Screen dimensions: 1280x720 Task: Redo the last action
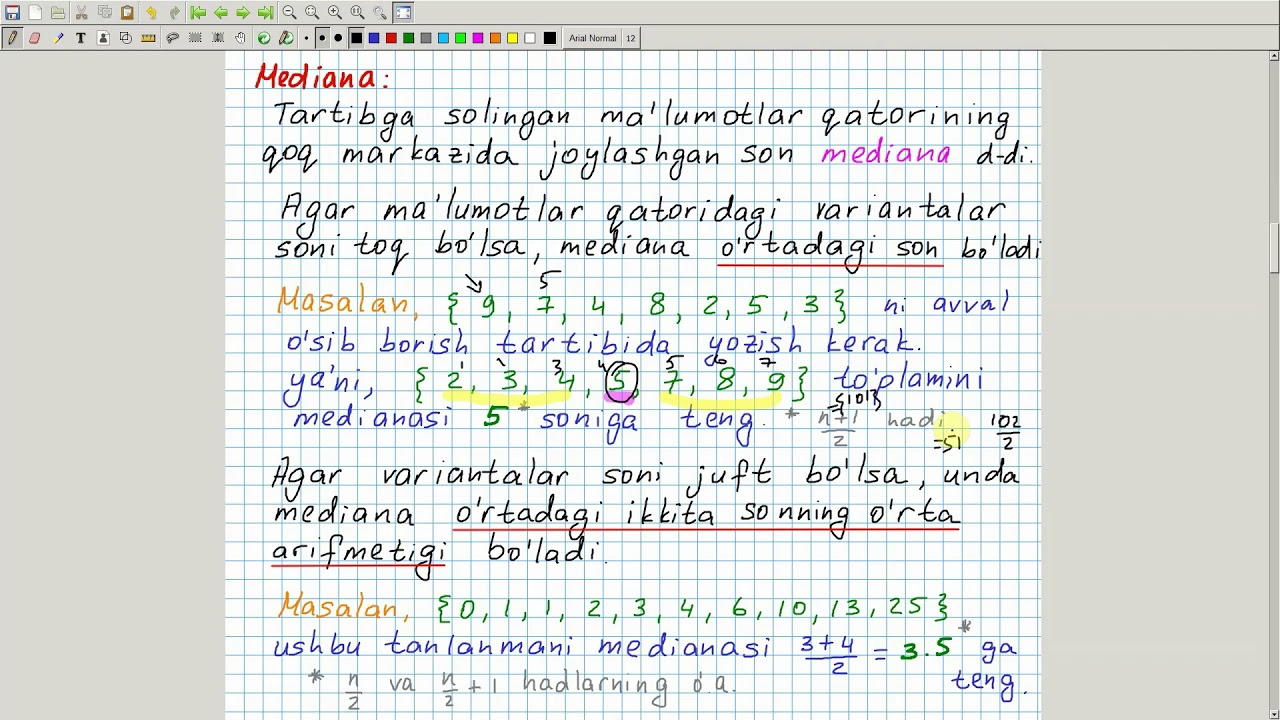pos(174,13)
